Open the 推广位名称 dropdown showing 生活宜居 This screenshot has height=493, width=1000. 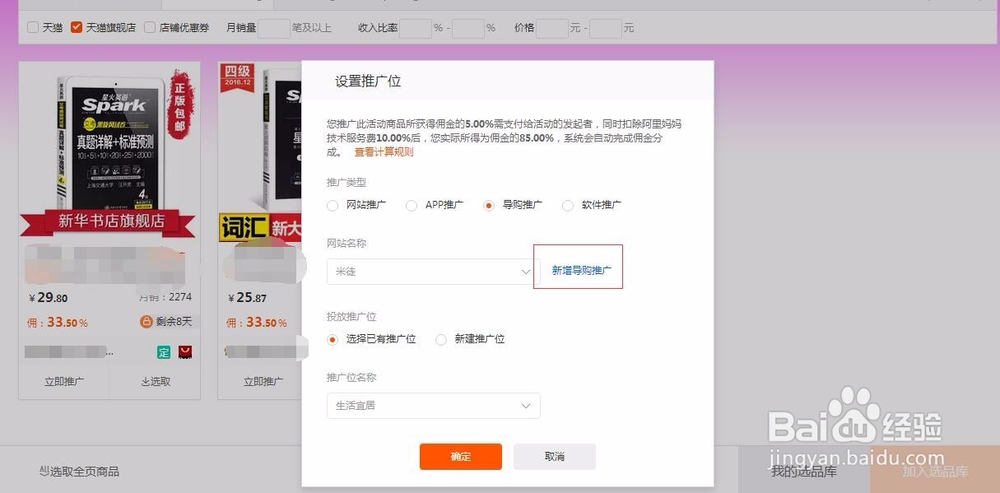click(x=433, y=406)
